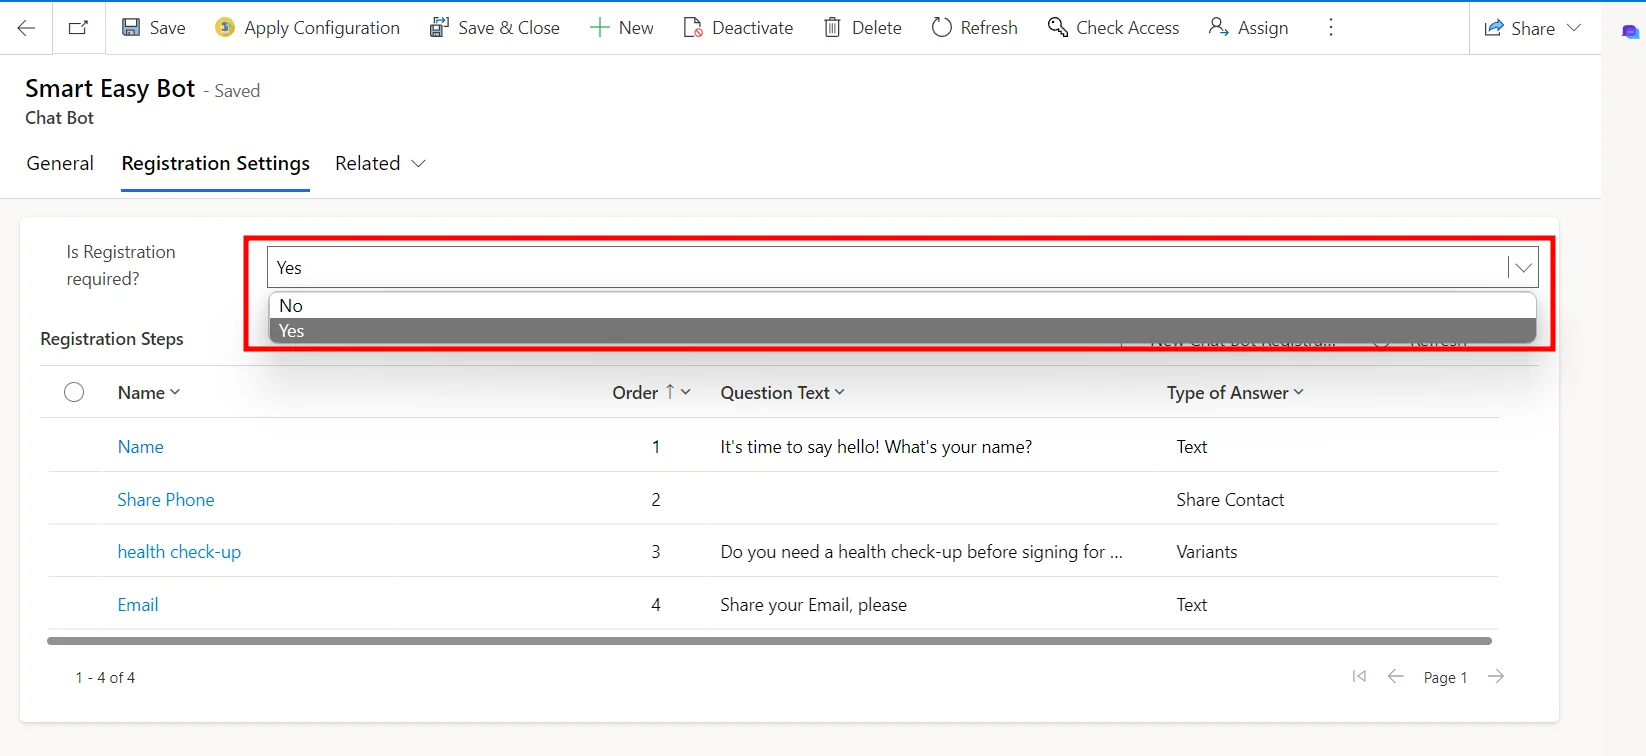The width and height of the screenshot is (1646, 756).
Task: Open the health check-up step link
Action: pyautogui.click(x=179, y=552)
